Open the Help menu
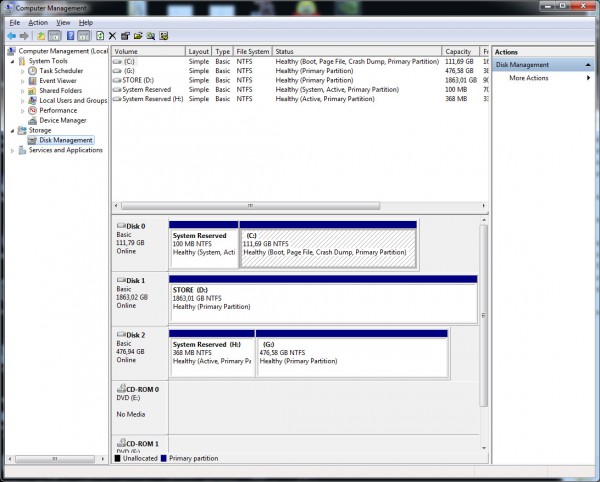 [x=86, y=23]
